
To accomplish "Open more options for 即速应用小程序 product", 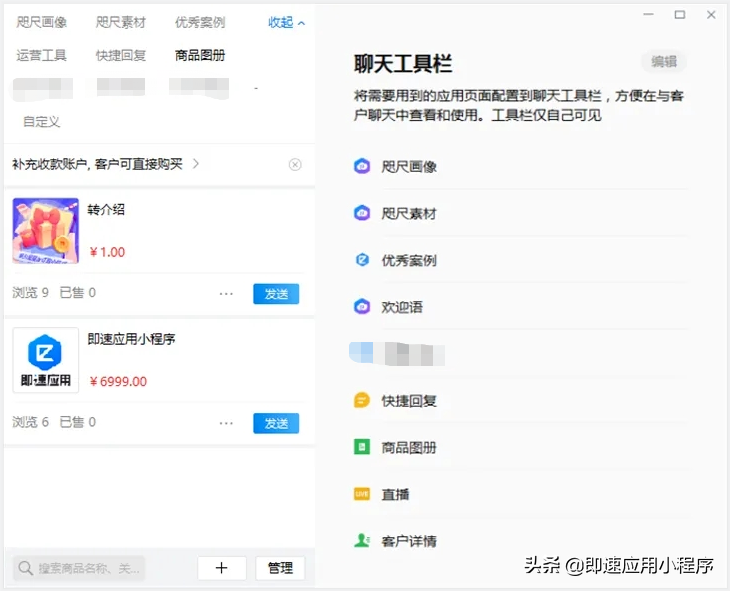I will 226,423.
